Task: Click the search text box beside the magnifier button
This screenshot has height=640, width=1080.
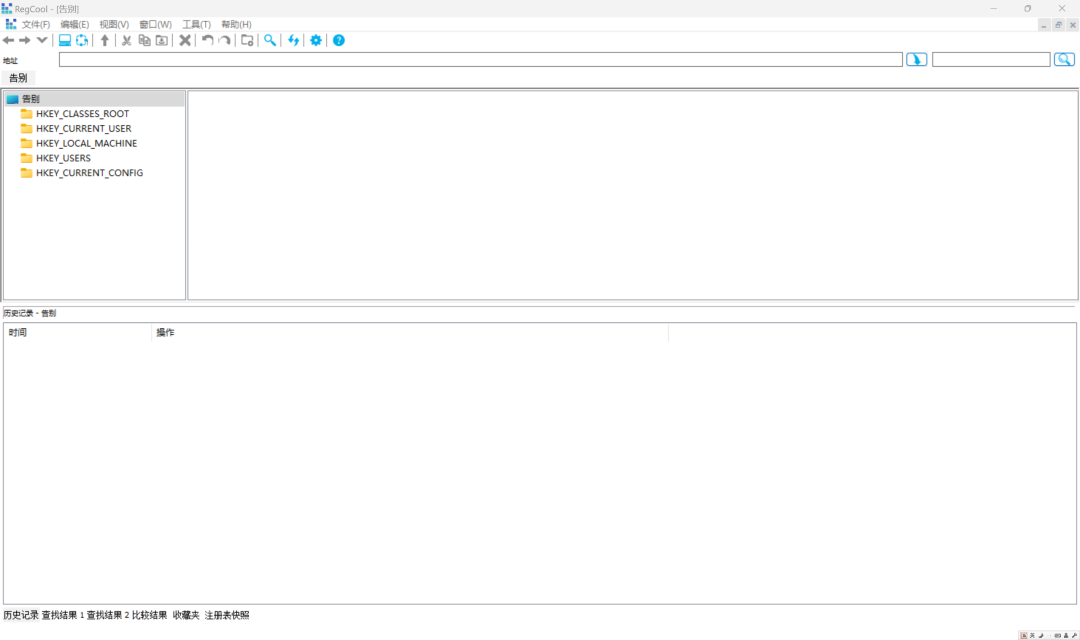Action: pos(991,60)
